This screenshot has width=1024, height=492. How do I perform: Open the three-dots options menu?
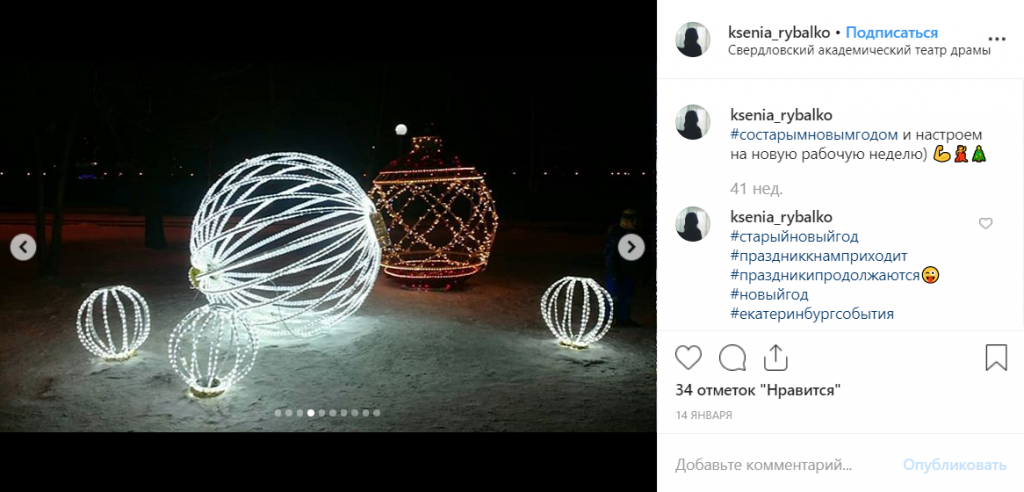click(997, 39)
